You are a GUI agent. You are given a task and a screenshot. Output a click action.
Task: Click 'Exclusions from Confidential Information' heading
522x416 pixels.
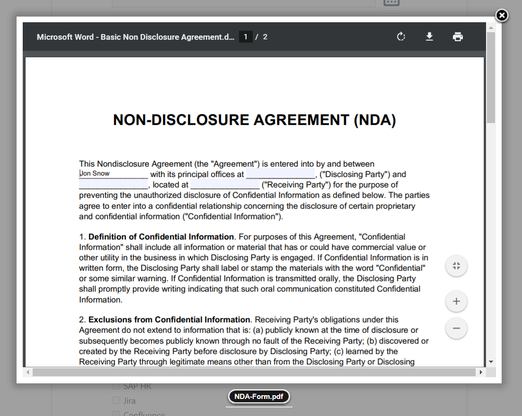pyautogui.click(x=169, y=319)
